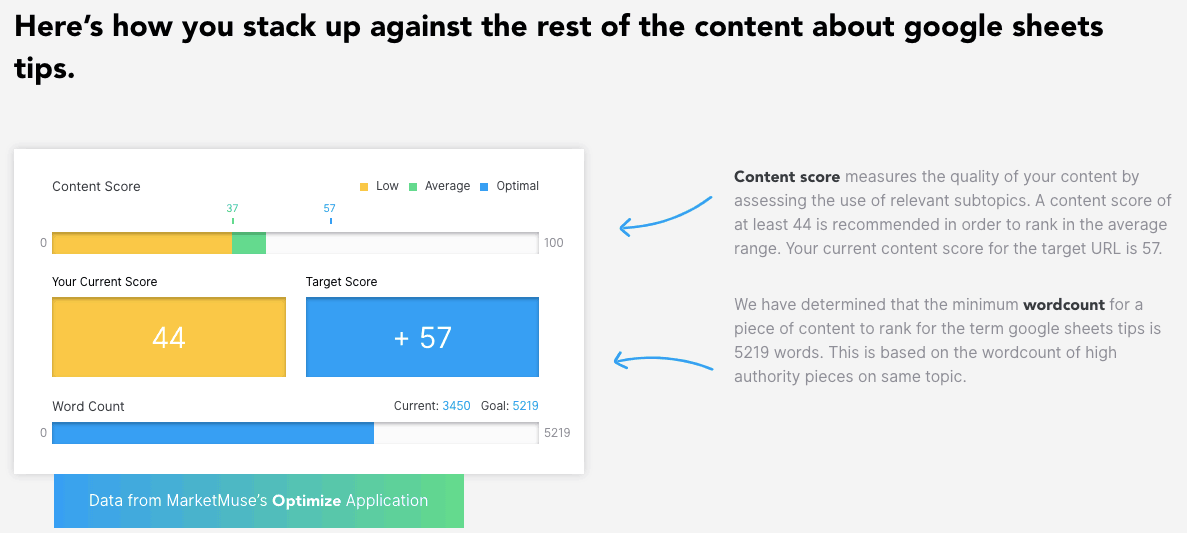Click the blue Optimal legend swatch
This screenshot has height=533, width=1187.
(x=484, y=187)
